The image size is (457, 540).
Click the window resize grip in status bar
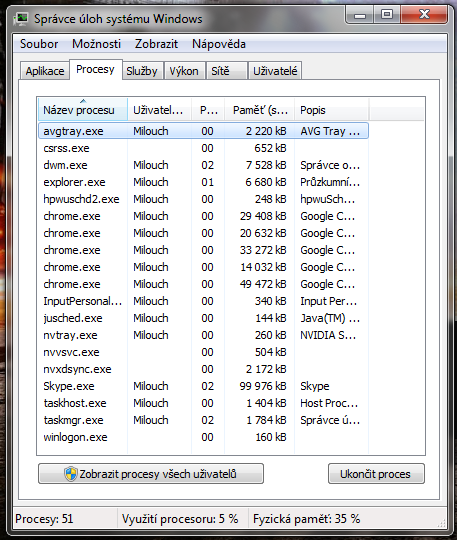coord(442,523)
